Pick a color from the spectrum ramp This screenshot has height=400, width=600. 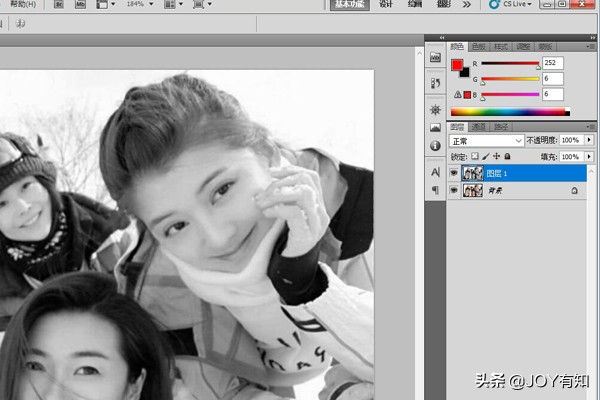(510, 112)
